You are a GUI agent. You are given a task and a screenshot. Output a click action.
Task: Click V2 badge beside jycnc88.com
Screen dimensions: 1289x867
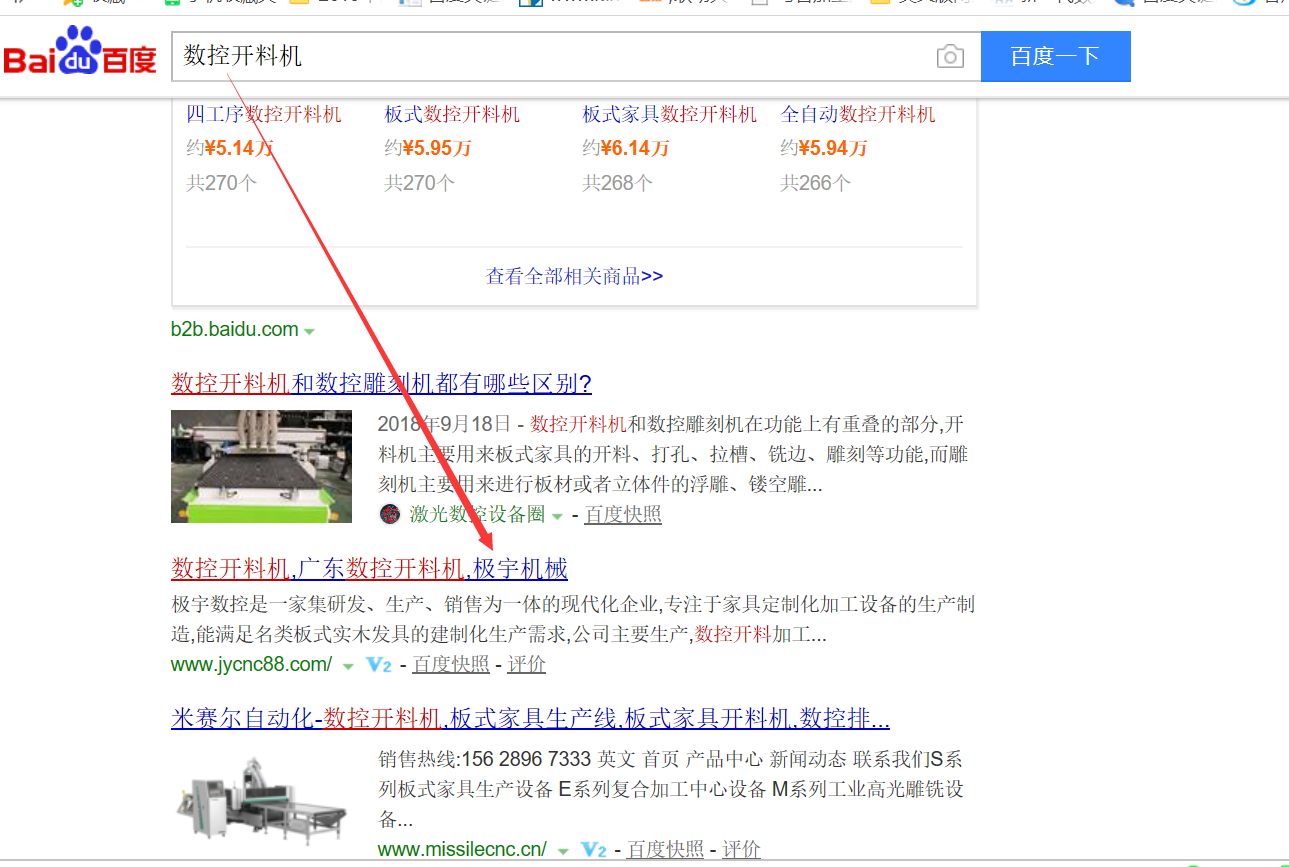[x=378, y=665]
